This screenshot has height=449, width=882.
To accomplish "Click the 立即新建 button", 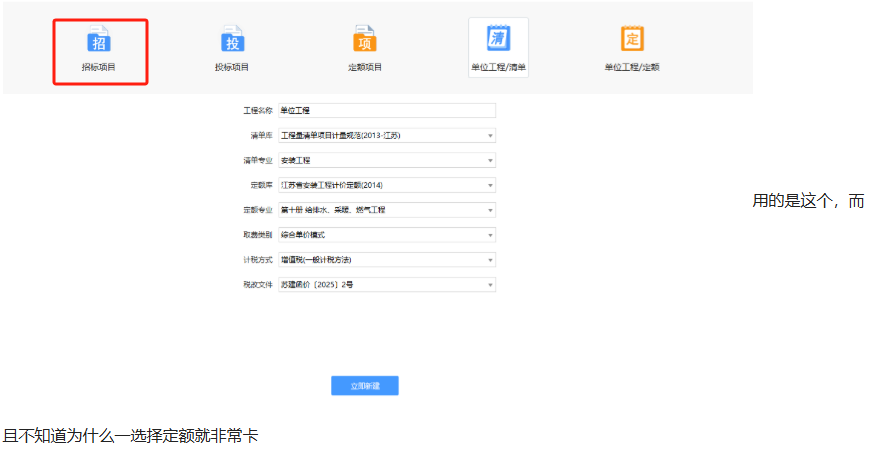I will coord(365,386).
